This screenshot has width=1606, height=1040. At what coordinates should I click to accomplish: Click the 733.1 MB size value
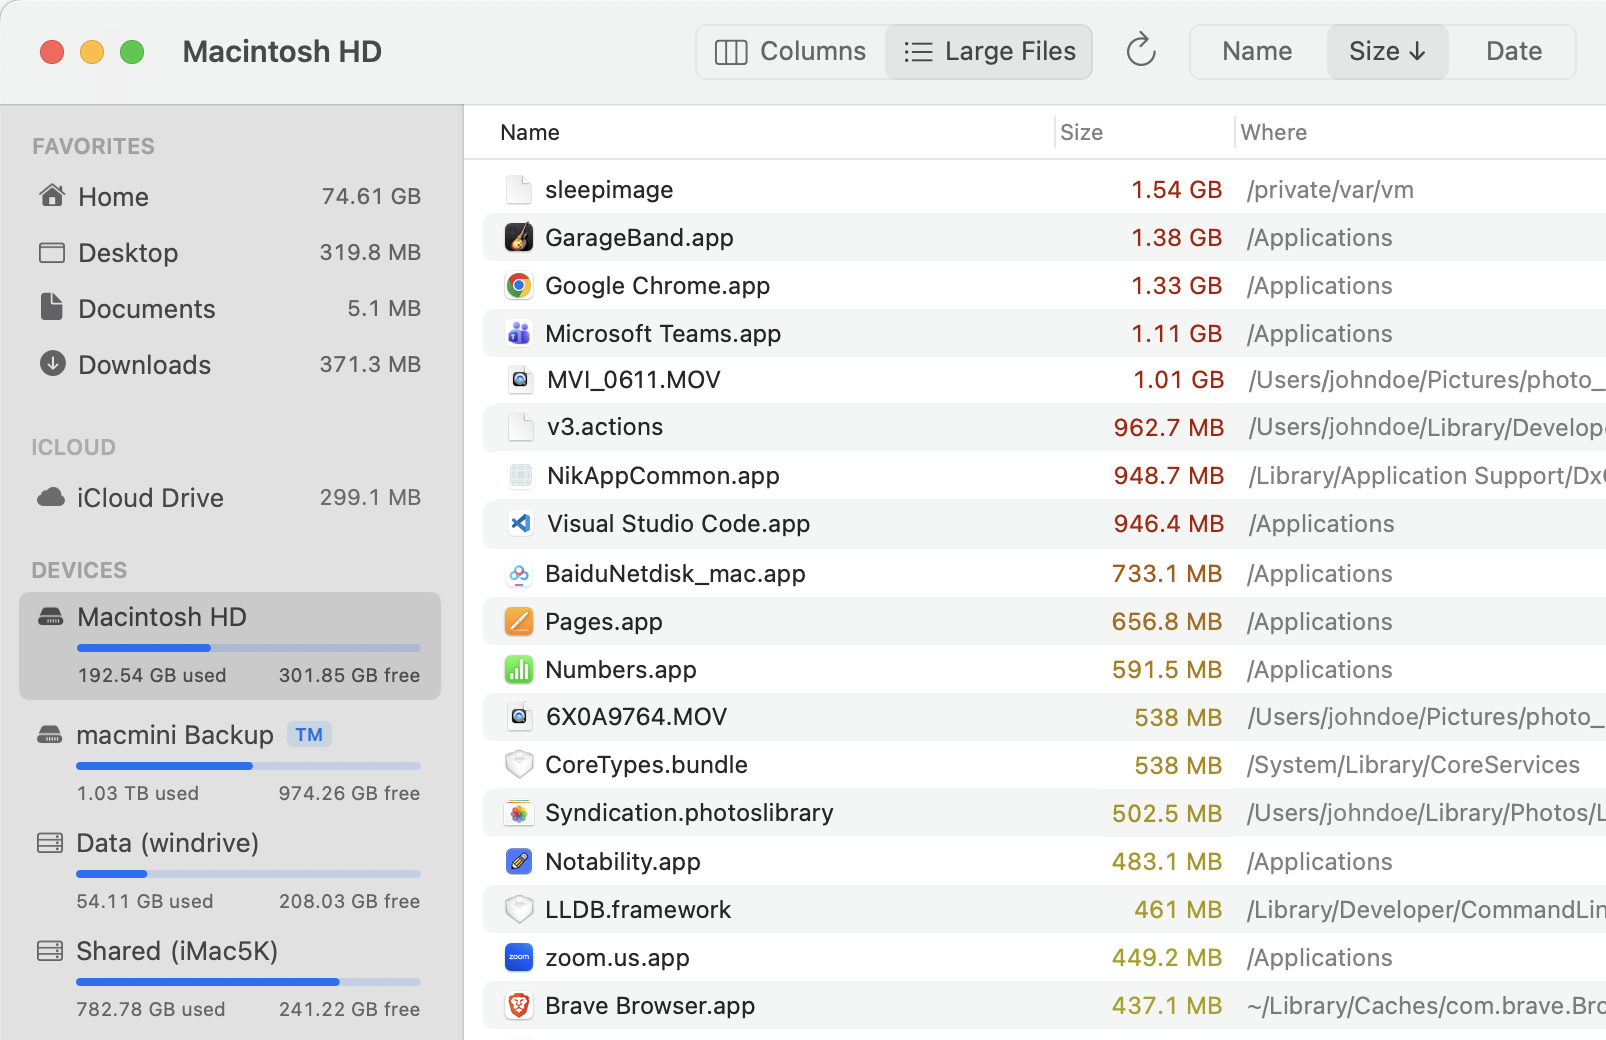[1167, 574]
